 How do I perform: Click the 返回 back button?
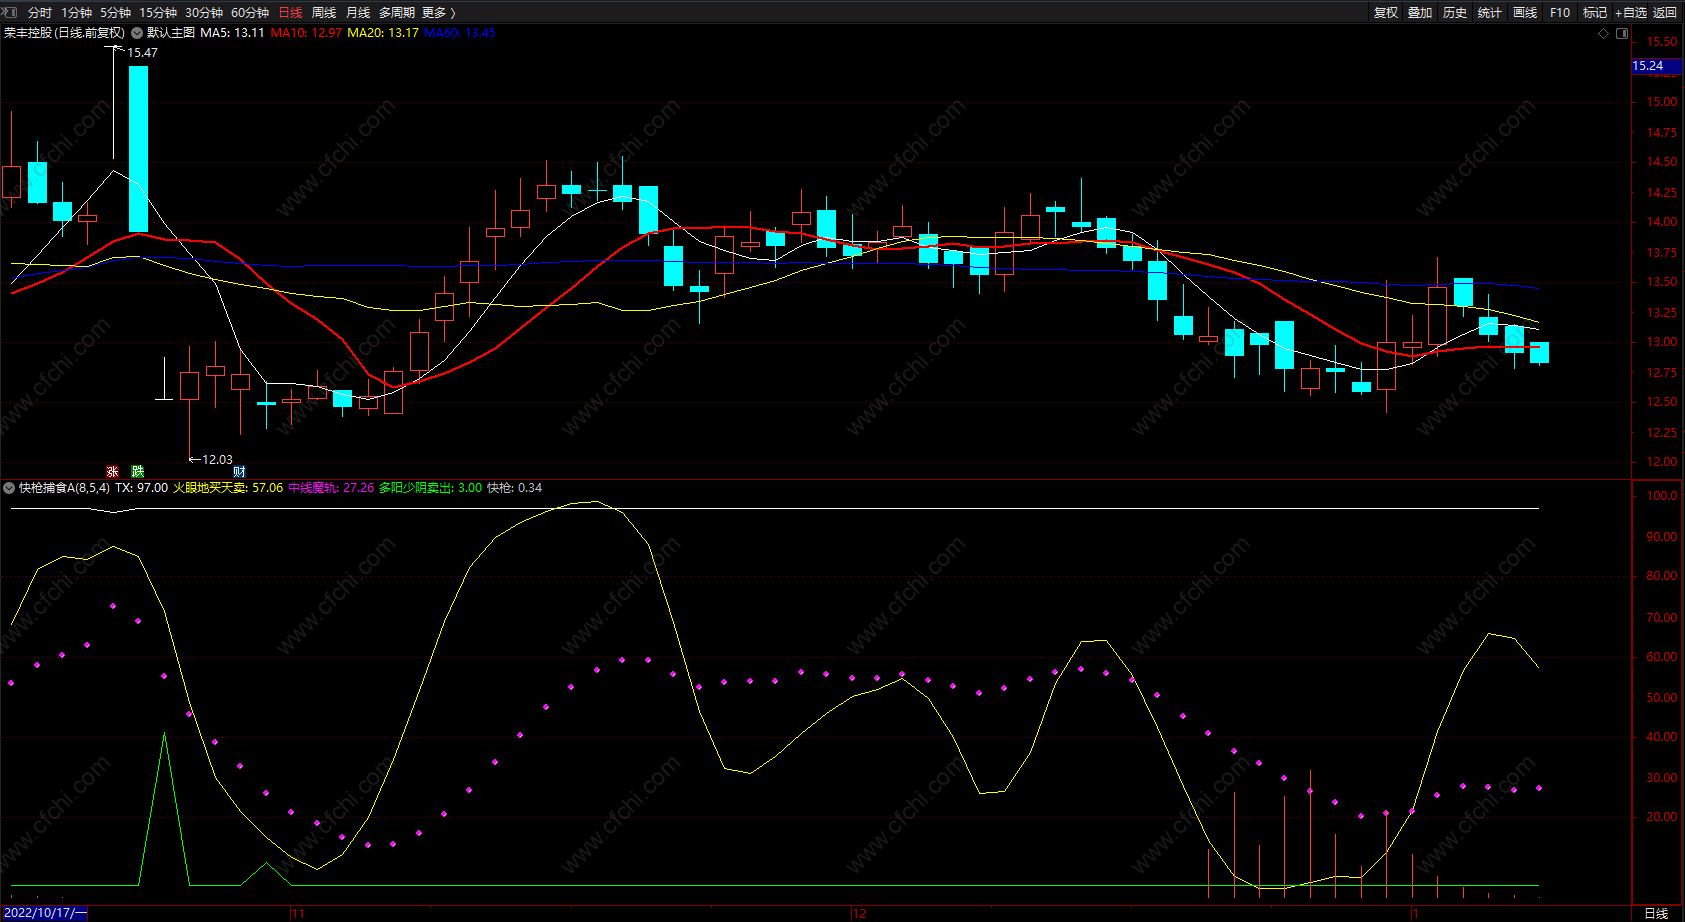[x=1665, y=13]
